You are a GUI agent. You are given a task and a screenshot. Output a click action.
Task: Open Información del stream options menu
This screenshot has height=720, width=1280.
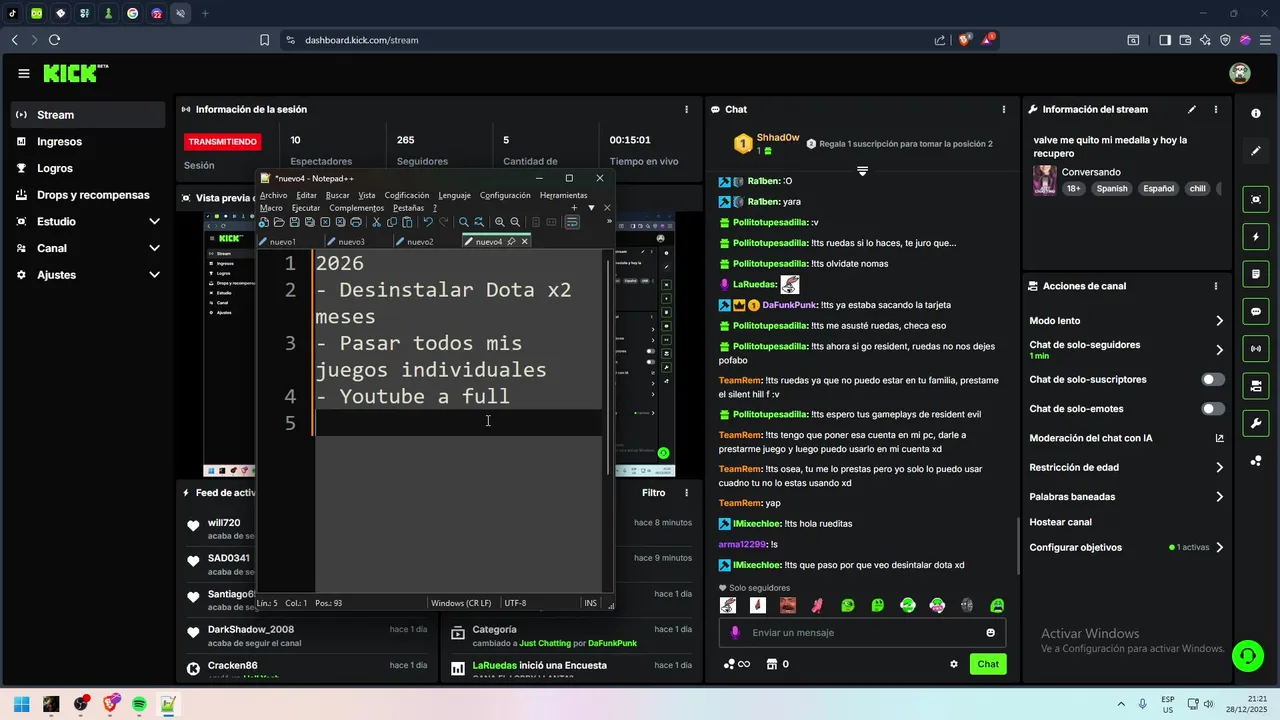coord(1216,109)
